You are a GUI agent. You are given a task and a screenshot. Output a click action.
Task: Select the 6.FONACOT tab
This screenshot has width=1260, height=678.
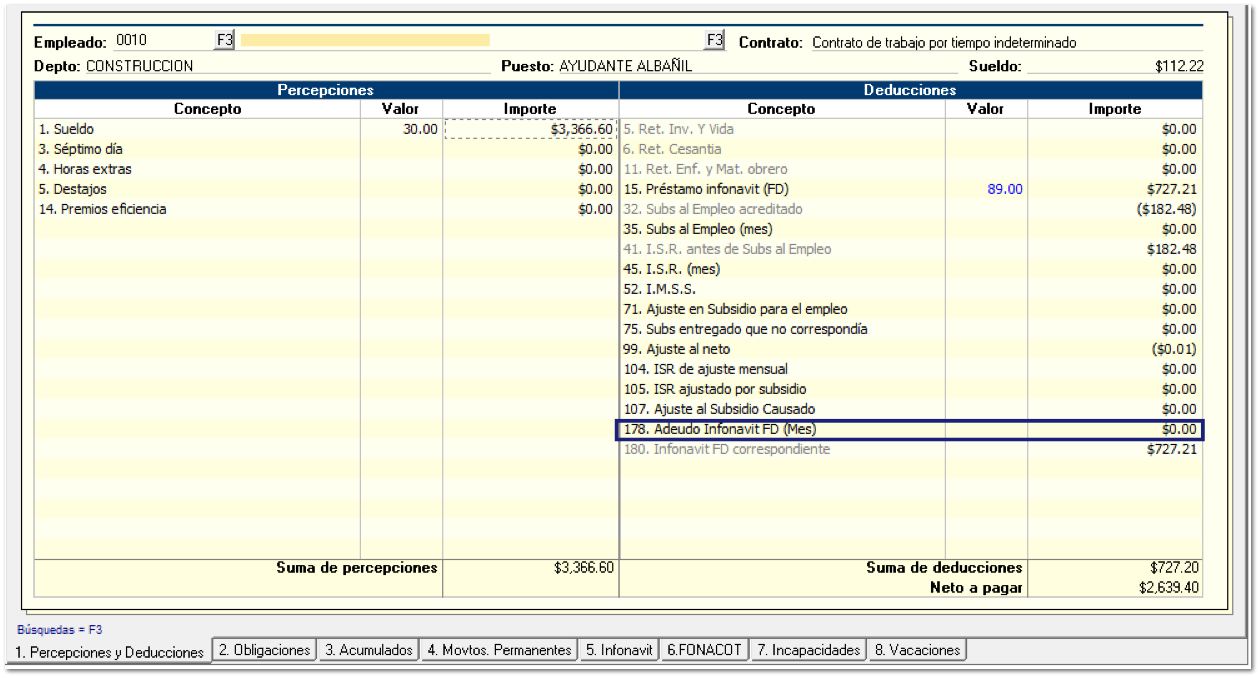[x=705, y=650]
